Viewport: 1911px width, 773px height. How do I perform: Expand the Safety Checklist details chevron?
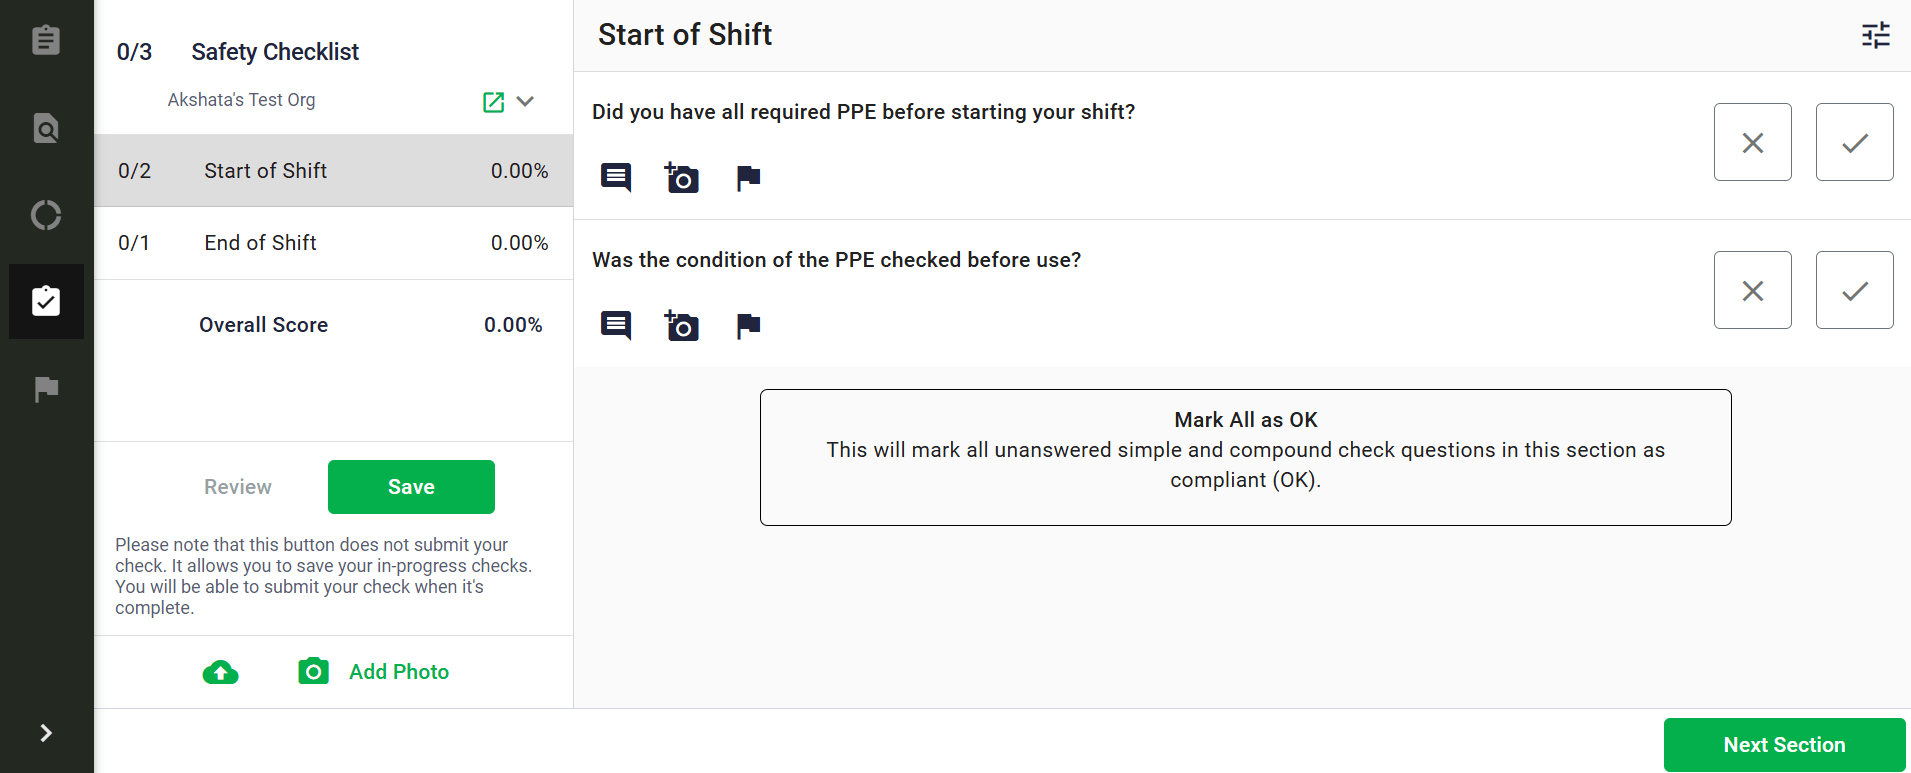[526, 101]
